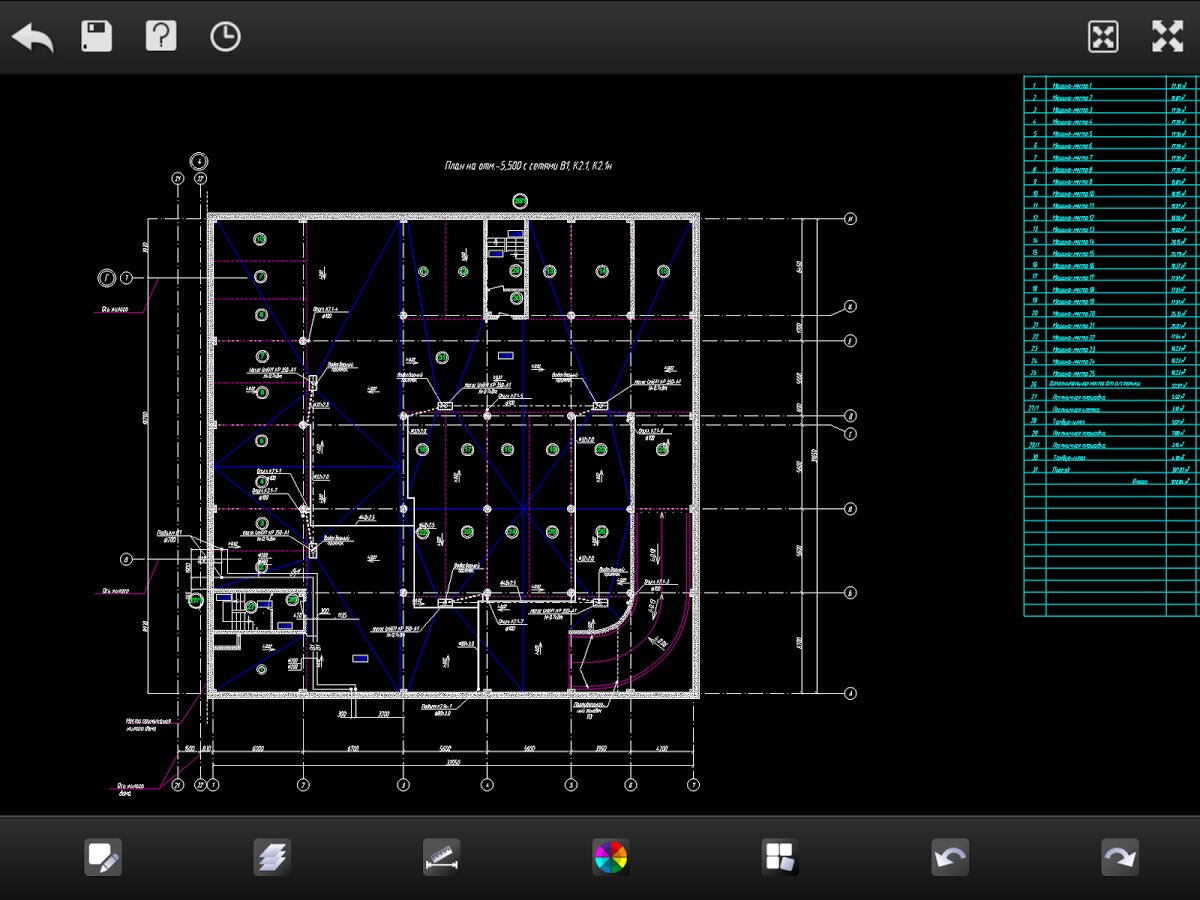Tap the double-circled axis bubble 4 above plan
The width and height of the screenshot is (1200, 900).
pyautogui.click(x=199, y=160)
